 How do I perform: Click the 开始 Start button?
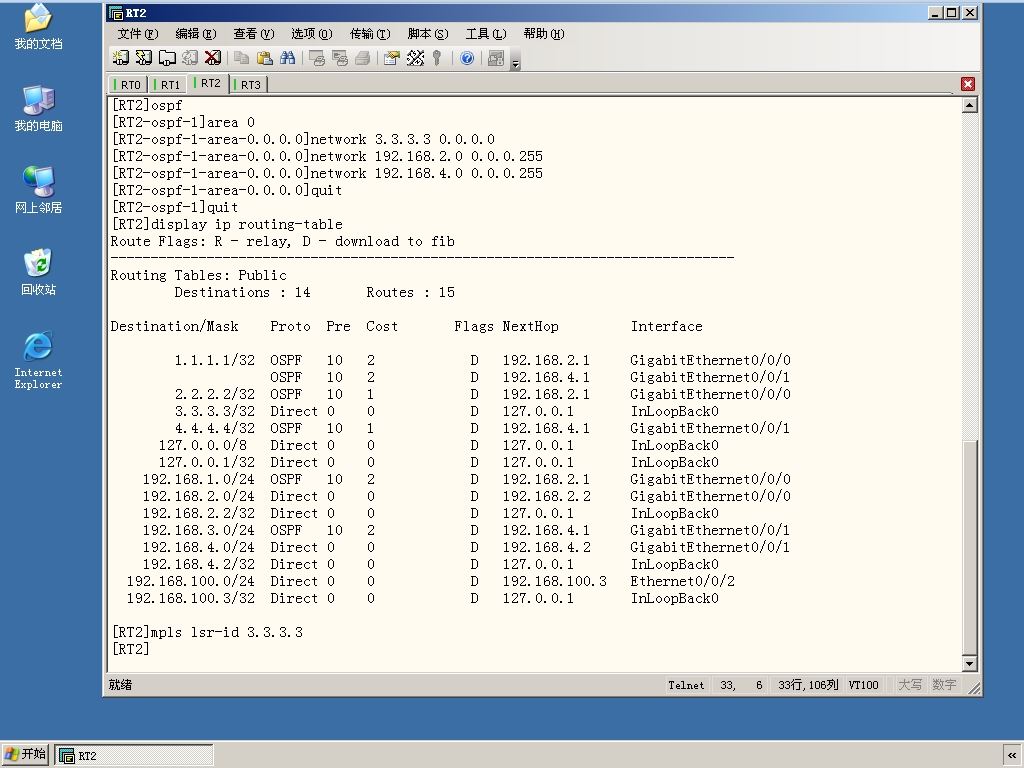pos(25,754)
